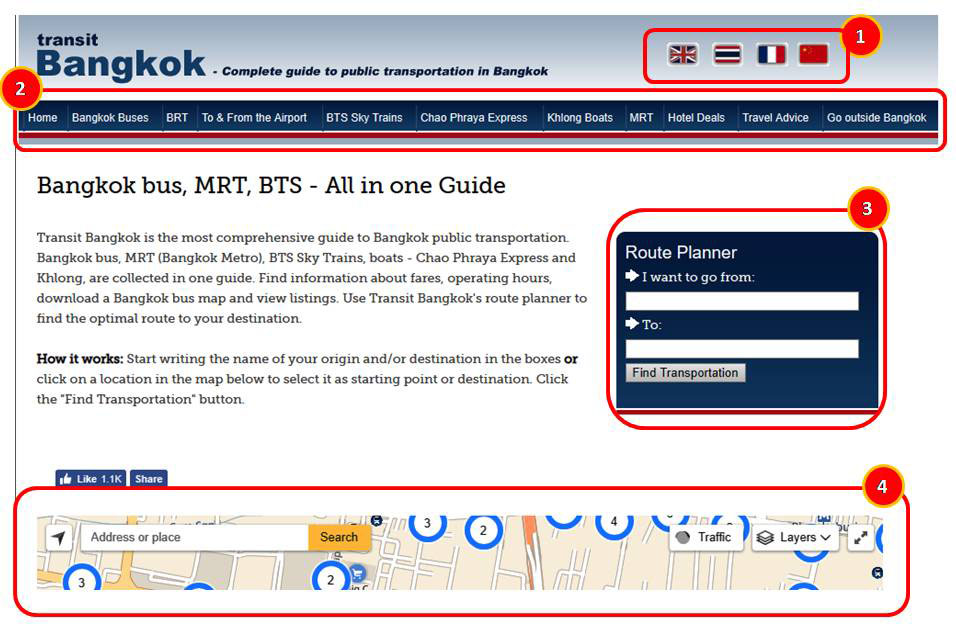This screenshot has height=633, width=956.
Task: Open To & From the Airport page
Action: [254, 118]
